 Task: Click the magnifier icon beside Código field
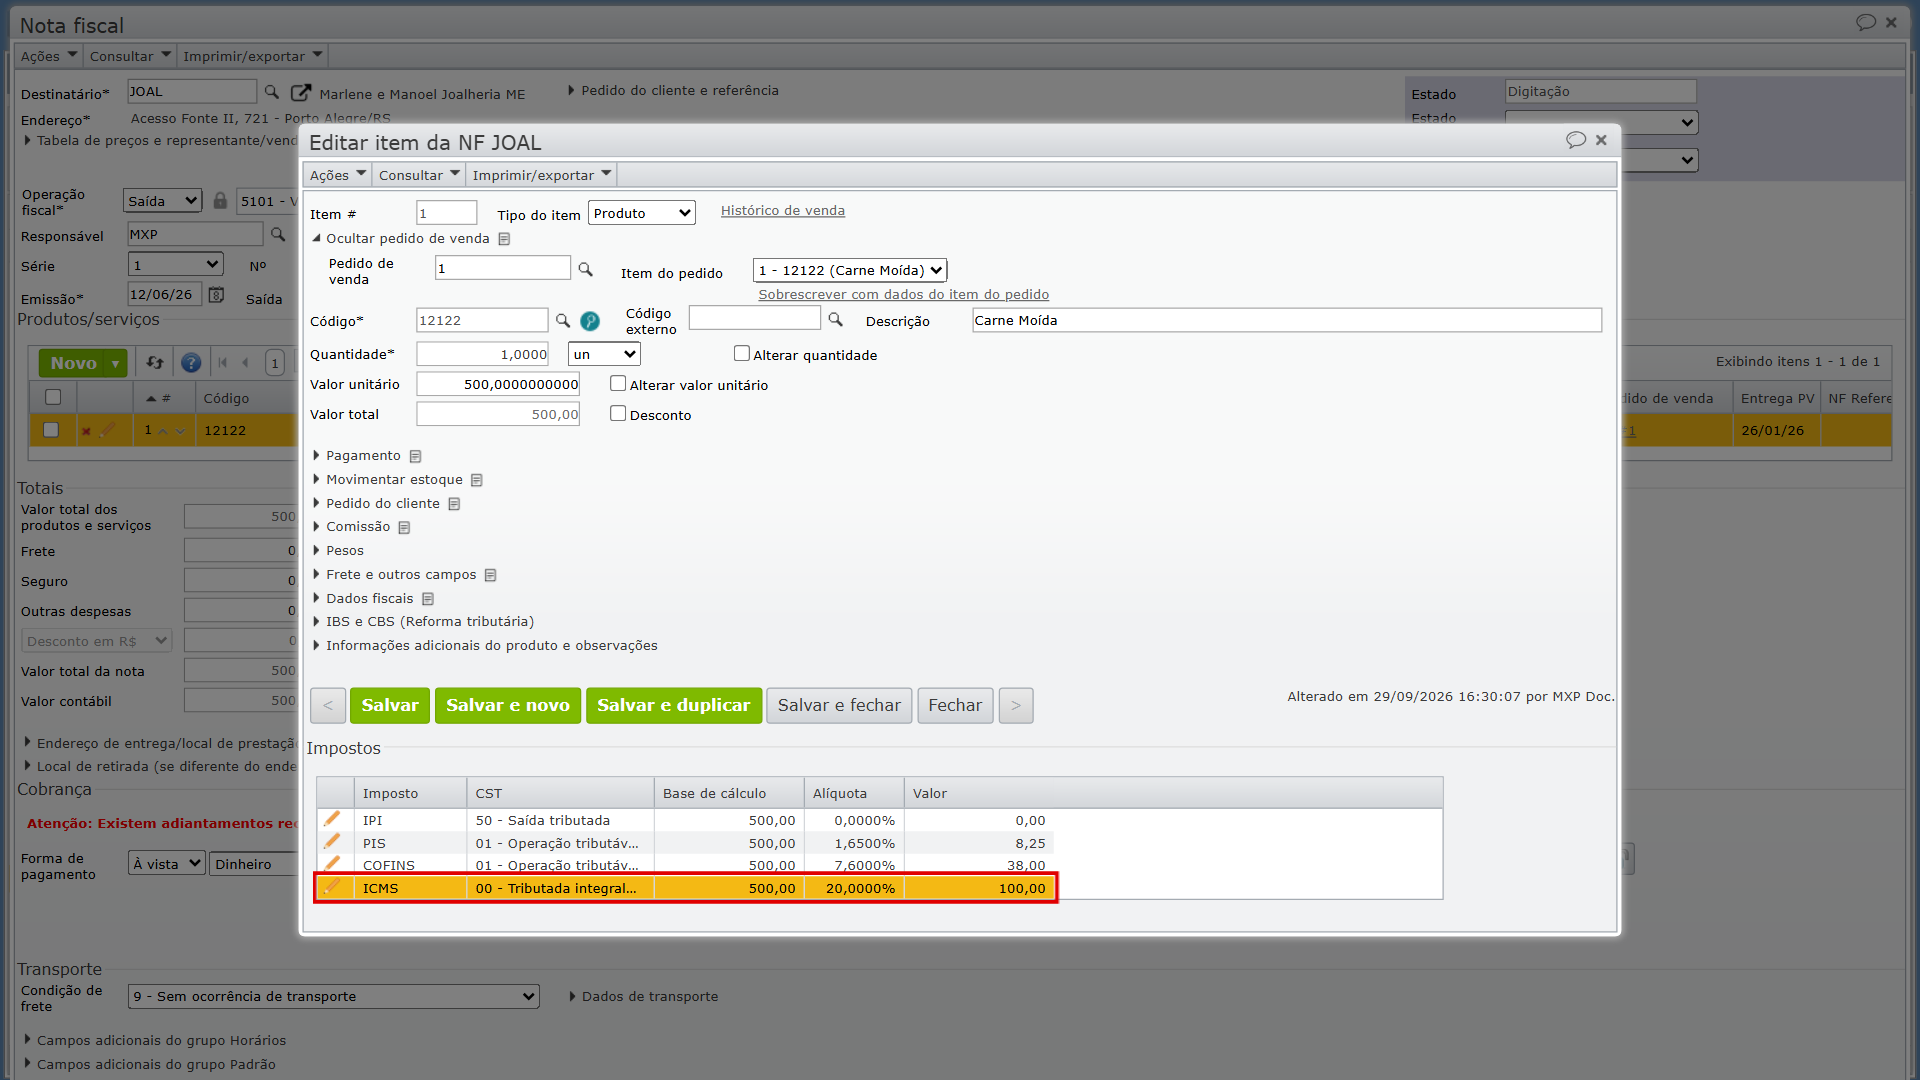pyautogui.click(x=563, y=321)
